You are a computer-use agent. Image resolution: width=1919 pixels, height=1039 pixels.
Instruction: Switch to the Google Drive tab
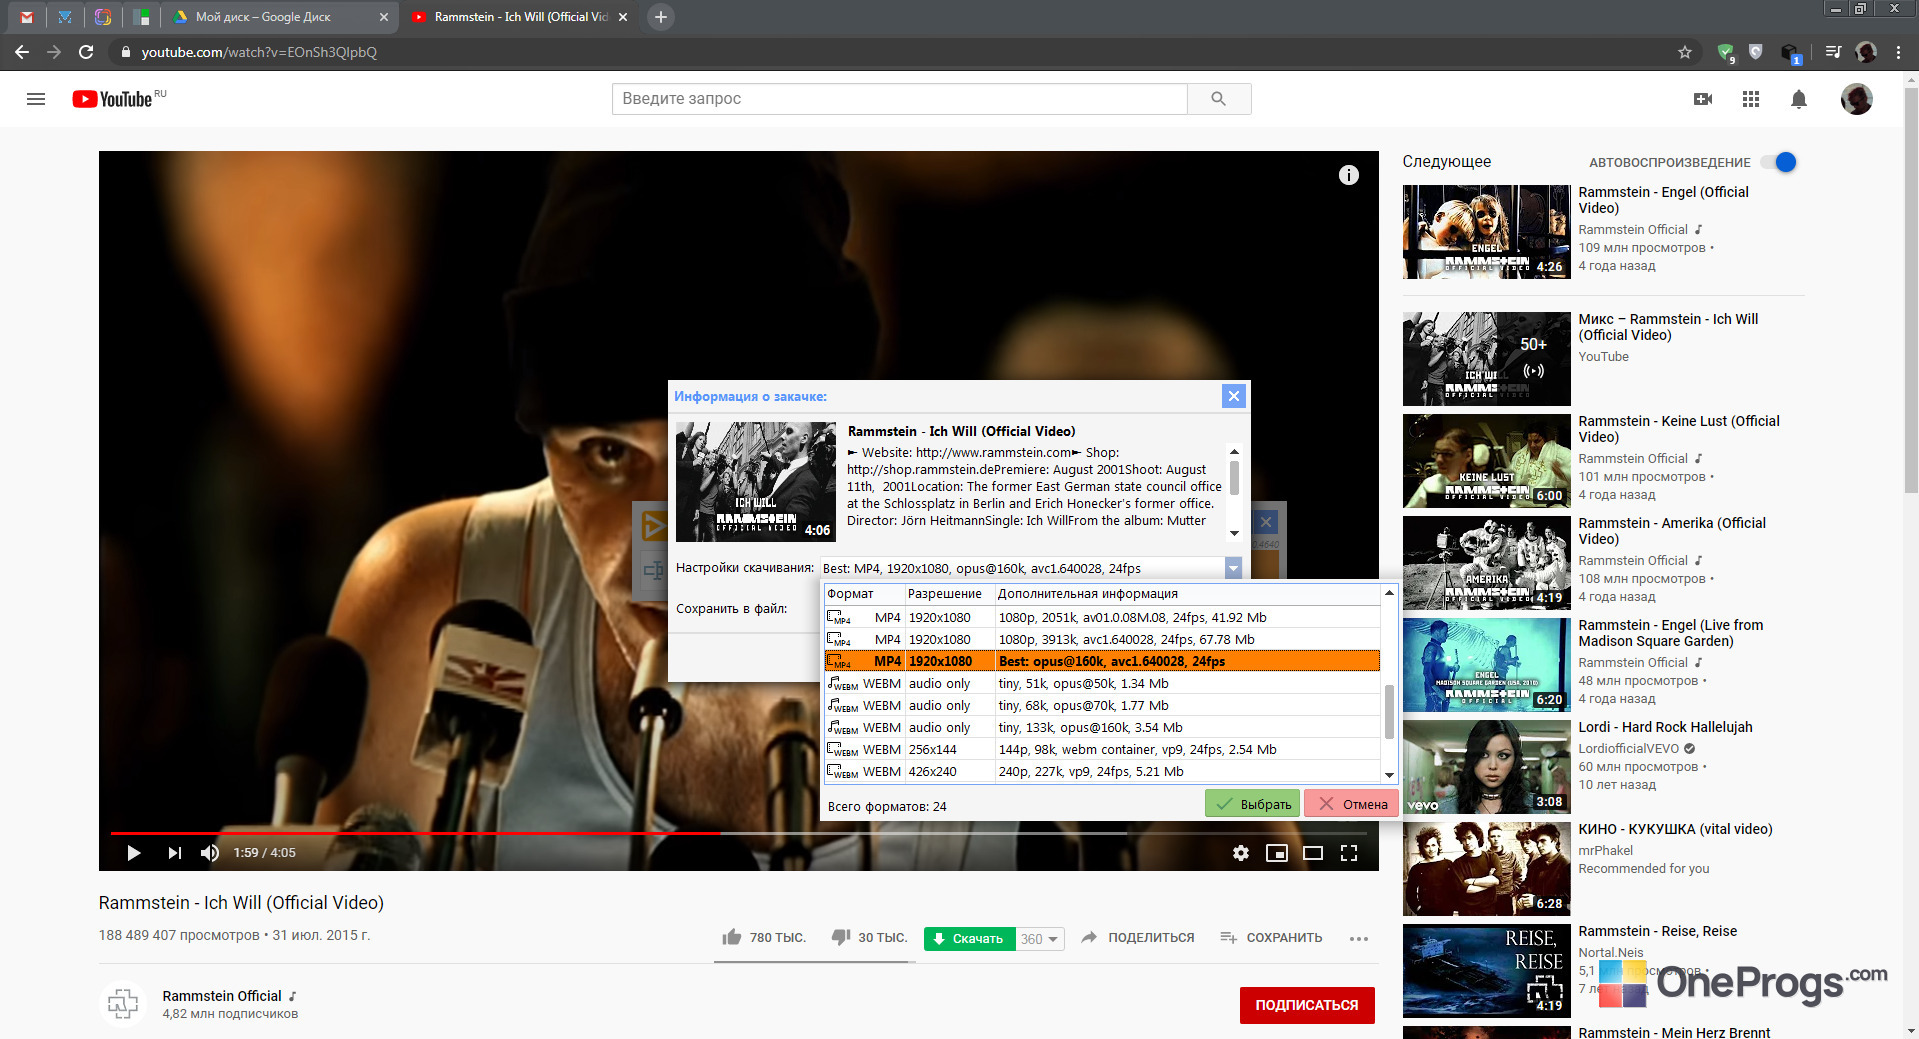[x=280, y=17]
